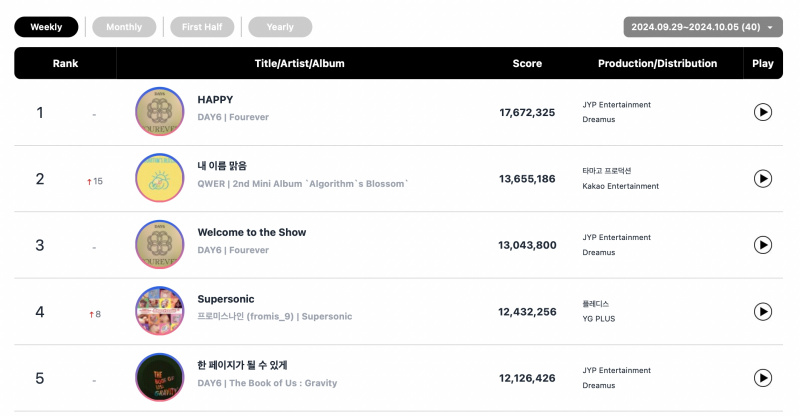
Task: Open the QWER artist and album link
Action: 303,184
